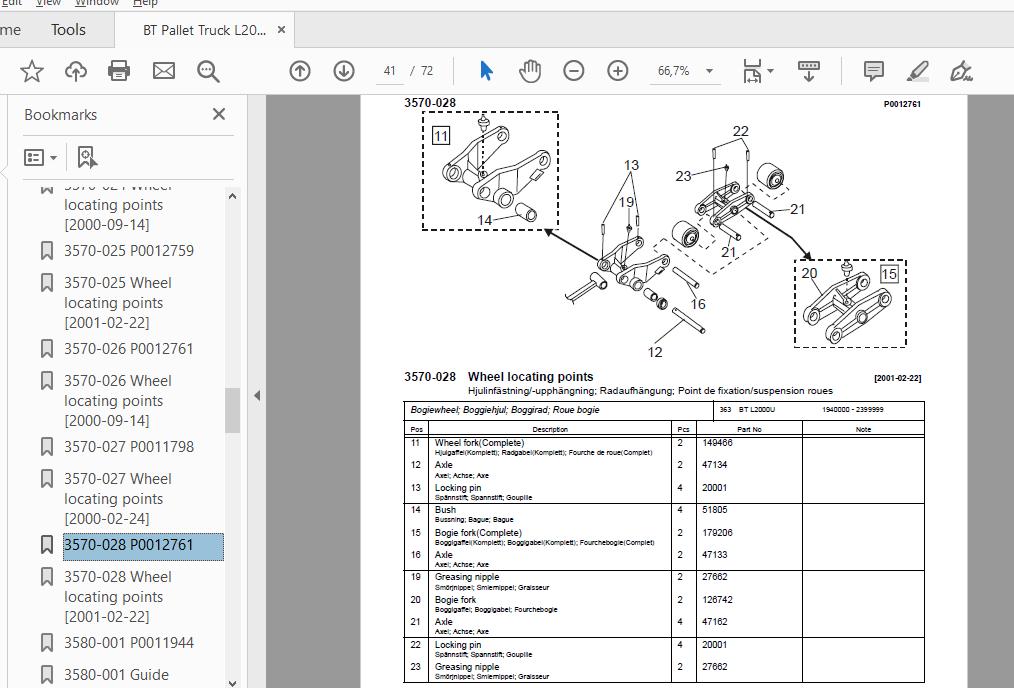
Task: Click 'Wheel fork(Complete)' description text
Action: 479,443
